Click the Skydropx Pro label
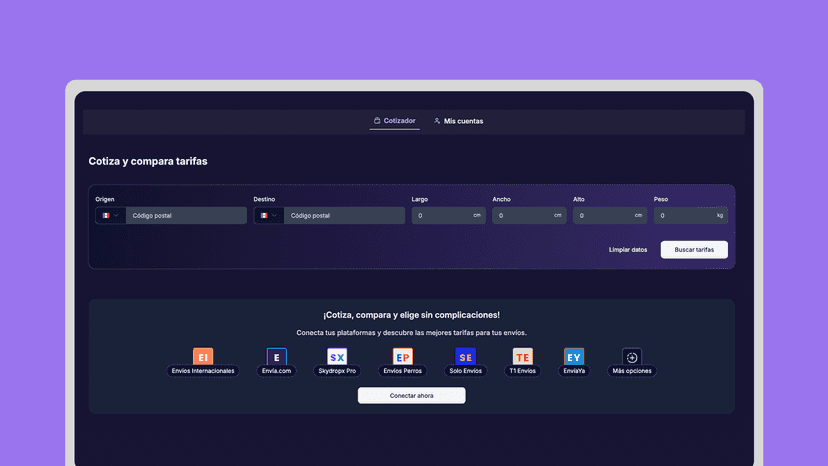Image resolution: width=828 pixels, height=466 pixels. click(x=337, y=371)
